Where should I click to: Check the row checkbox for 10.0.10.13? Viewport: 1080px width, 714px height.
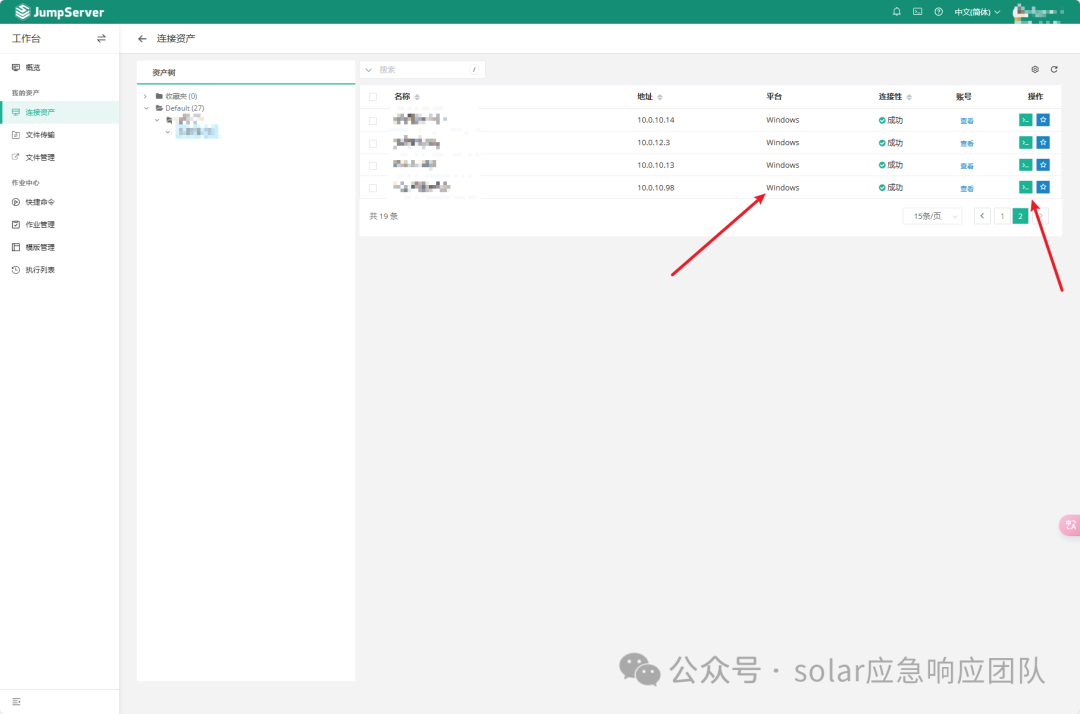(373, 165)
